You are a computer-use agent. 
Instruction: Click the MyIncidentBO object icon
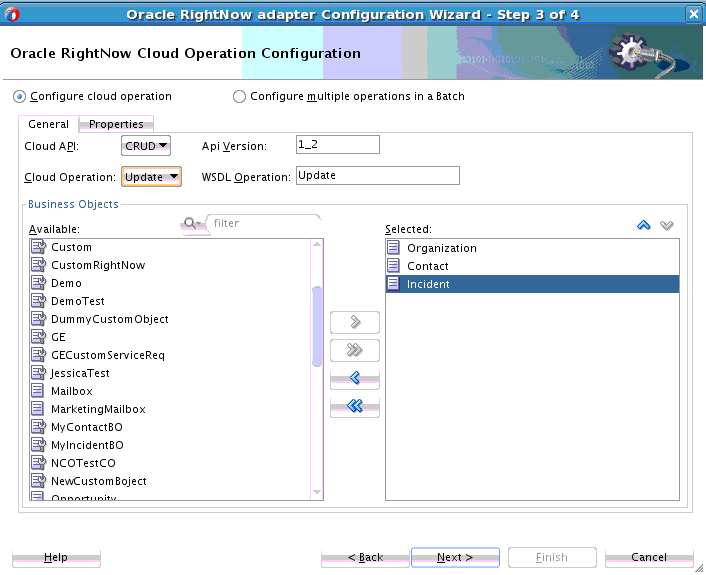pos(38,445)
